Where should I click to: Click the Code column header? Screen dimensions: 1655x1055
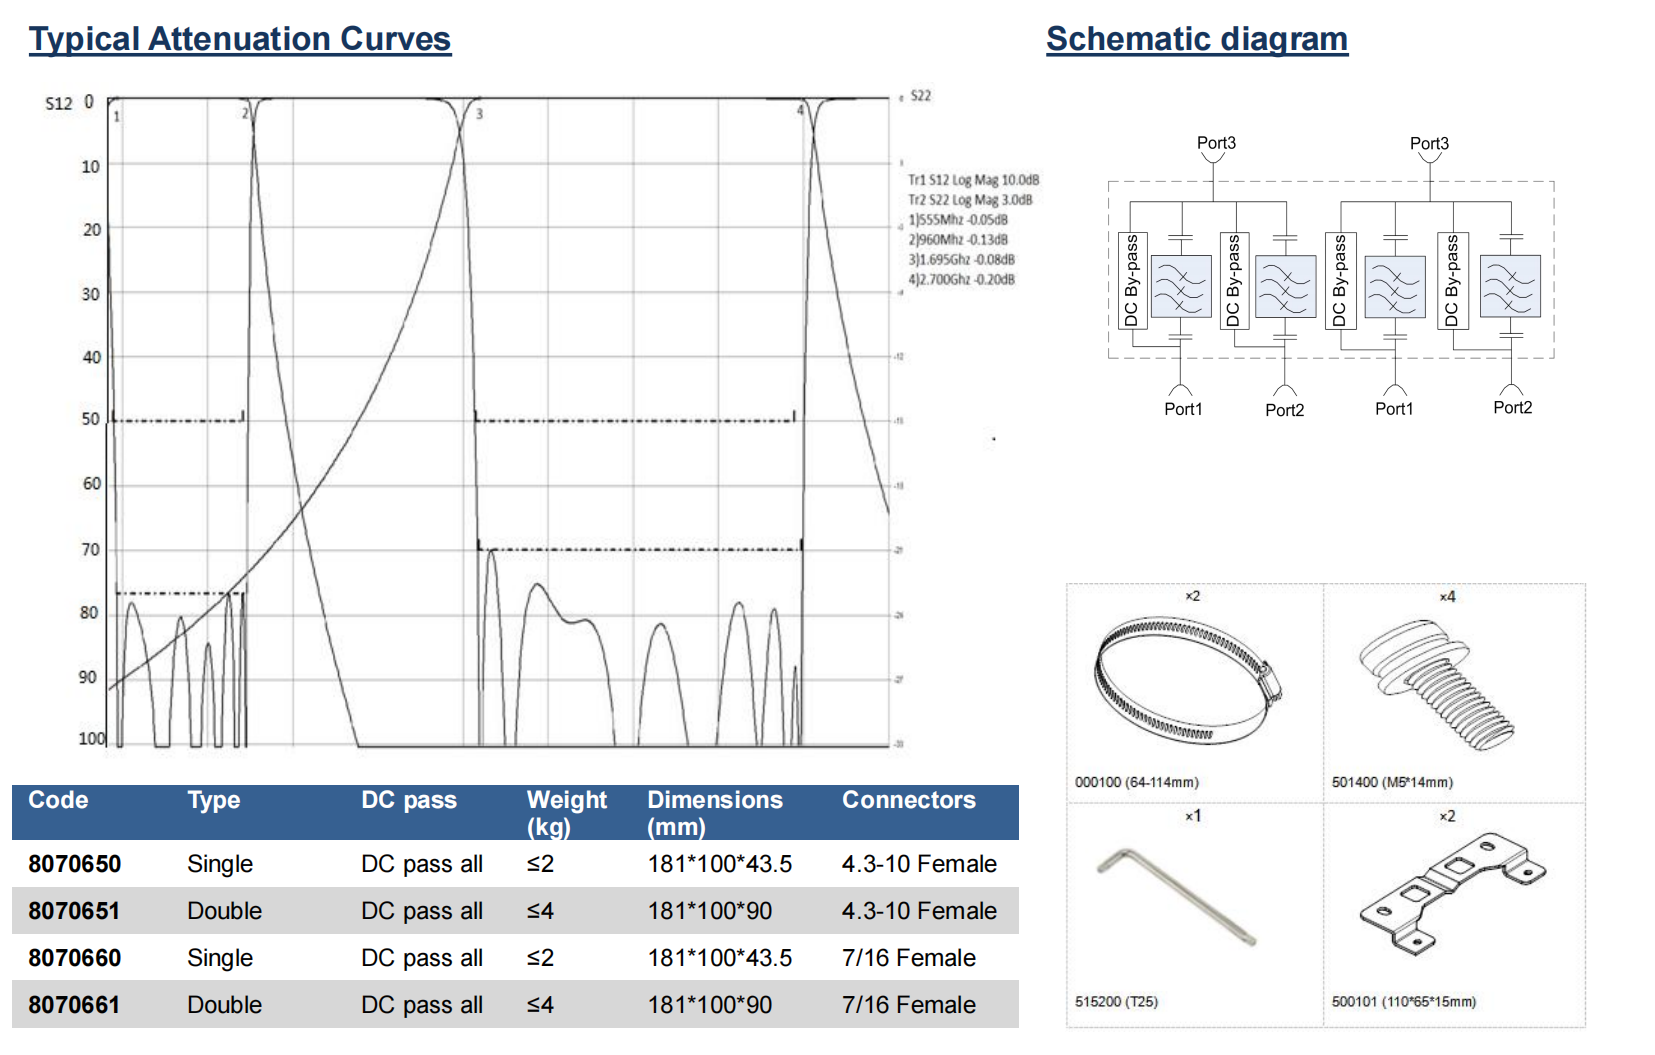(58, 800)
